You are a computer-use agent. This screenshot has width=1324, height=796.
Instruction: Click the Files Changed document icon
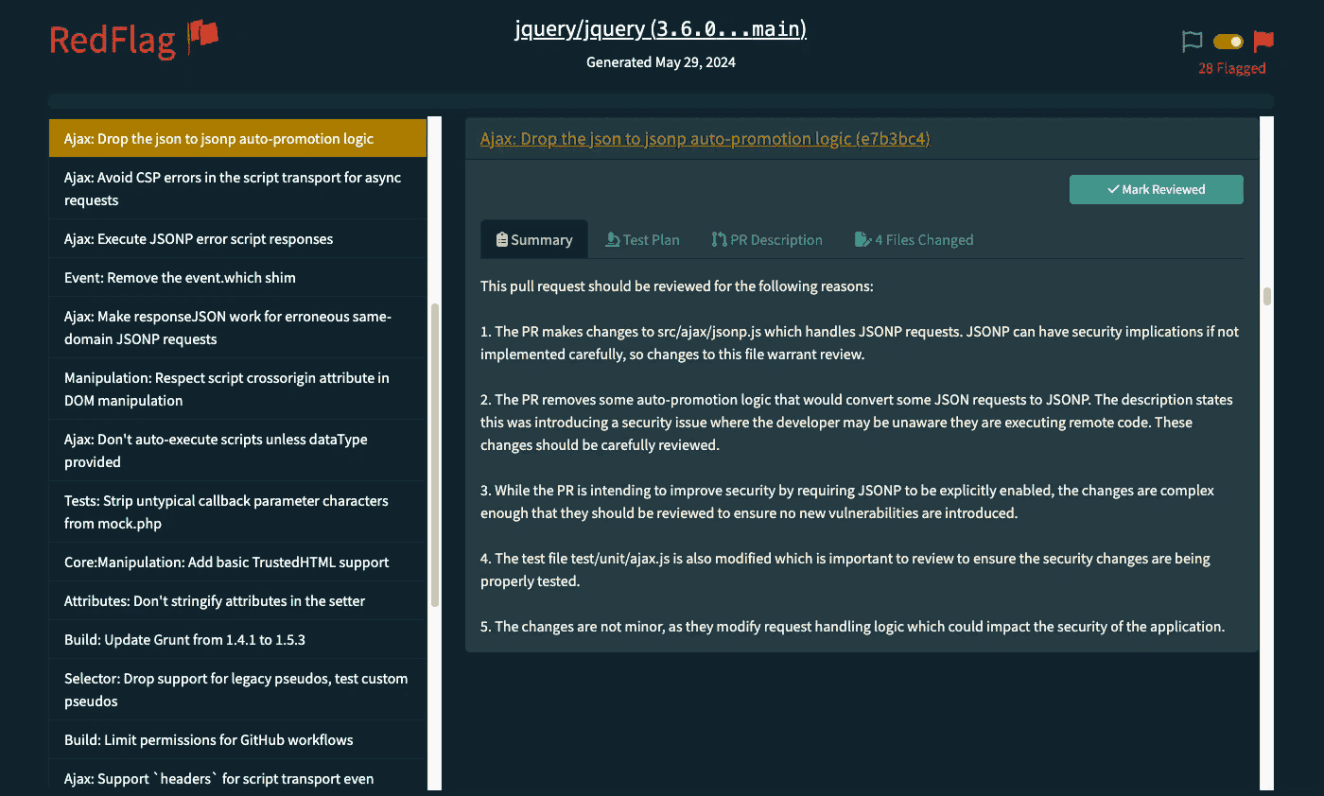862,240
